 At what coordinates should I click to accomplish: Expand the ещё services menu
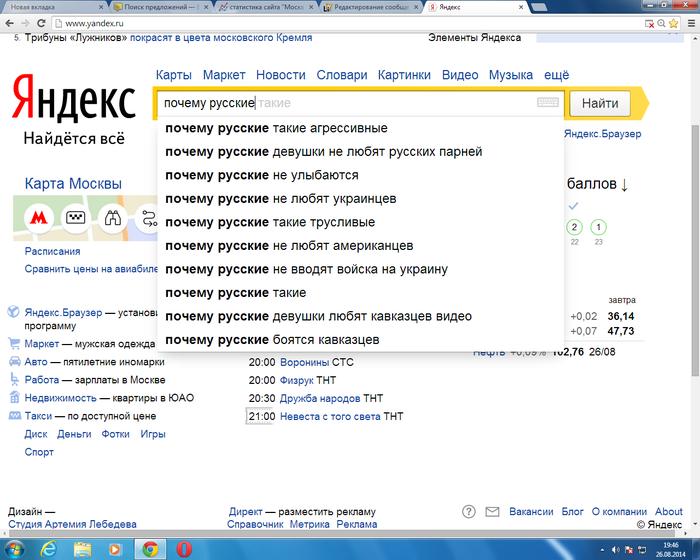(x=556, y=75)
